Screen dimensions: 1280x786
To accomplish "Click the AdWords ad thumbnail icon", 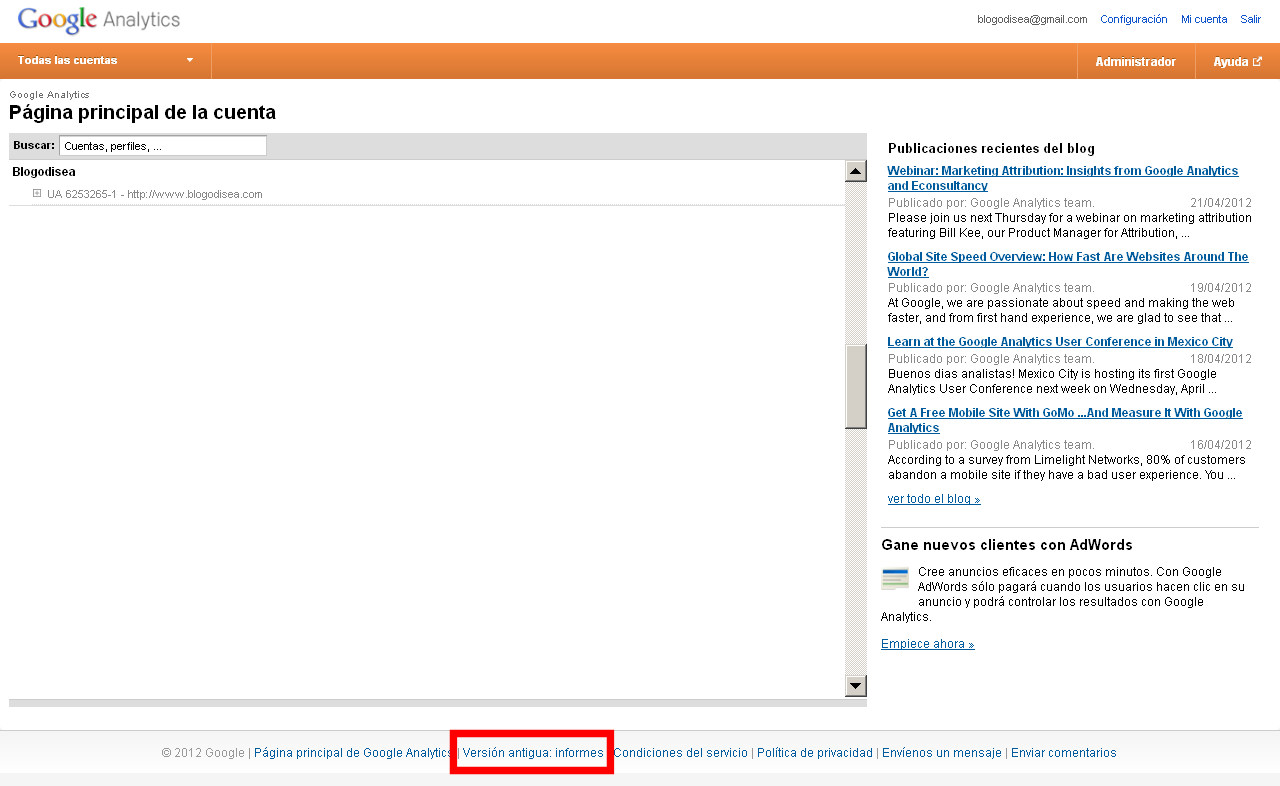I will click(895, 579).
